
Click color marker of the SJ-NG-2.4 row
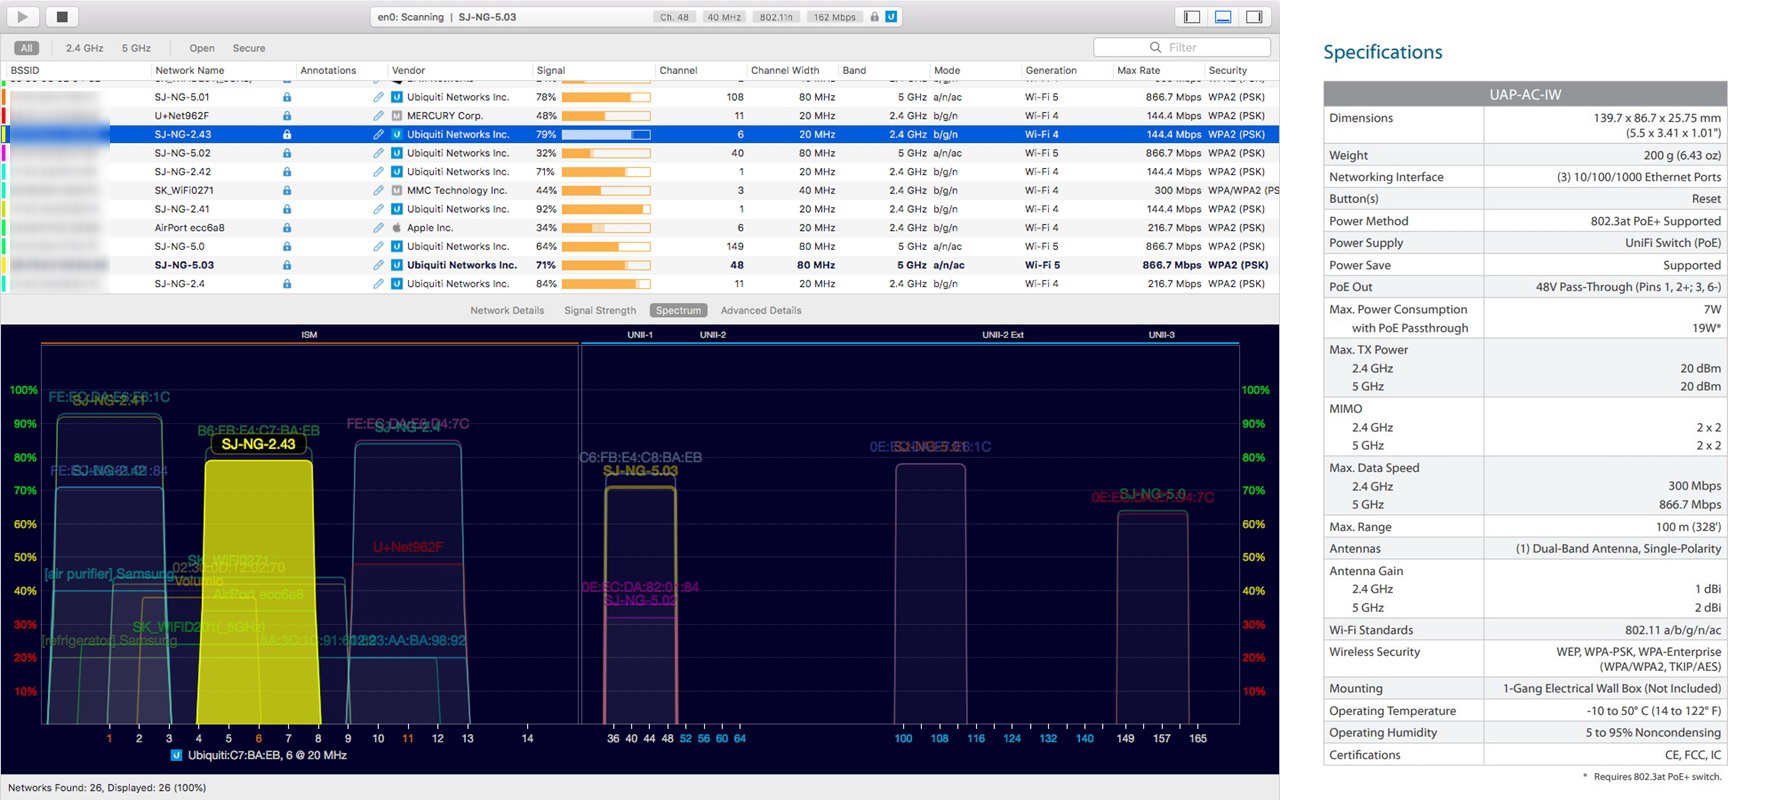[x=3, y=284]
